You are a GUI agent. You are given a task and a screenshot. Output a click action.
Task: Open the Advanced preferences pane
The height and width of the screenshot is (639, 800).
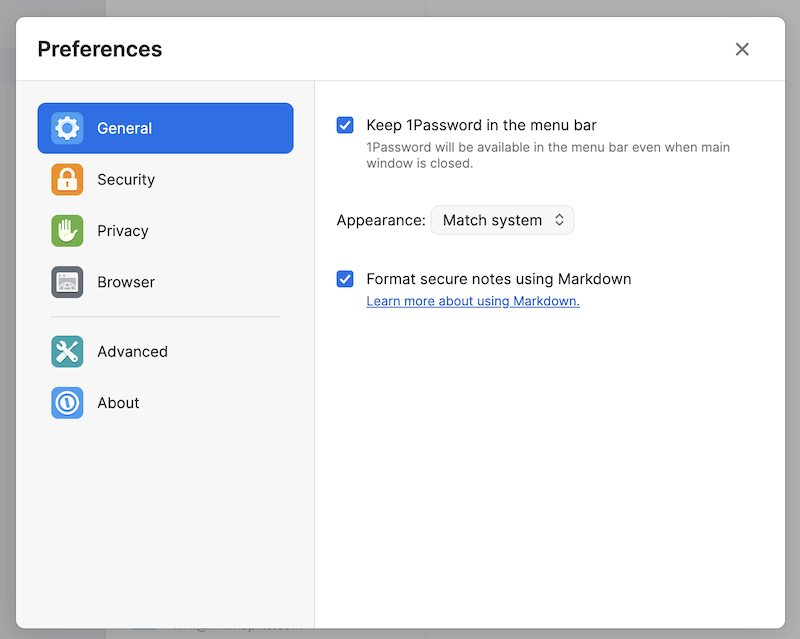coord(132,352)
